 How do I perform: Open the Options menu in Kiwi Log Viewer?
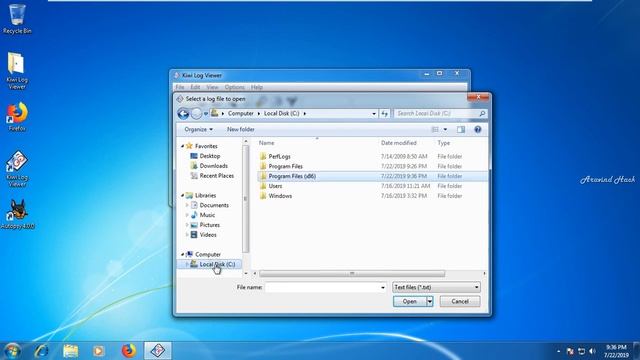coord(234,87)
